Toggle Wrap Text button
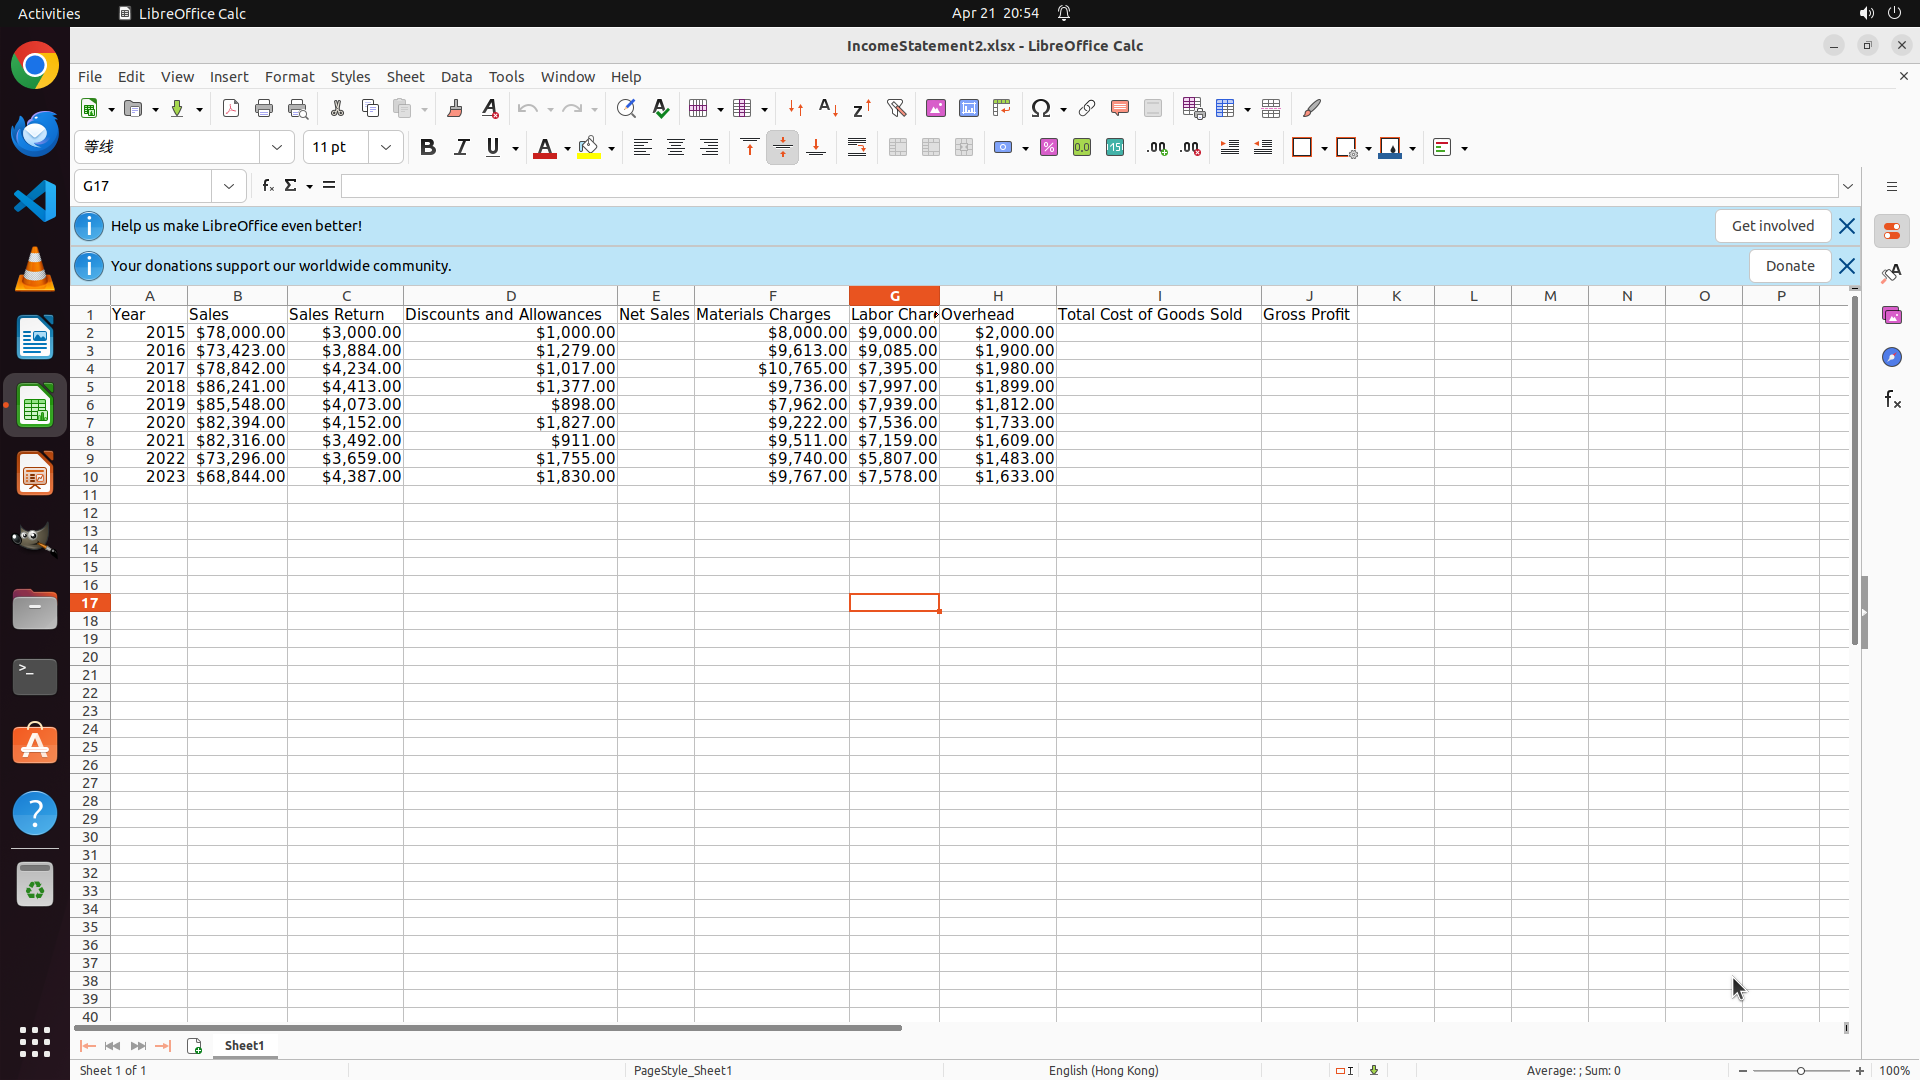Image resolution: width=1920 pixels, height=1080 pixels. (x=857, y=148)
